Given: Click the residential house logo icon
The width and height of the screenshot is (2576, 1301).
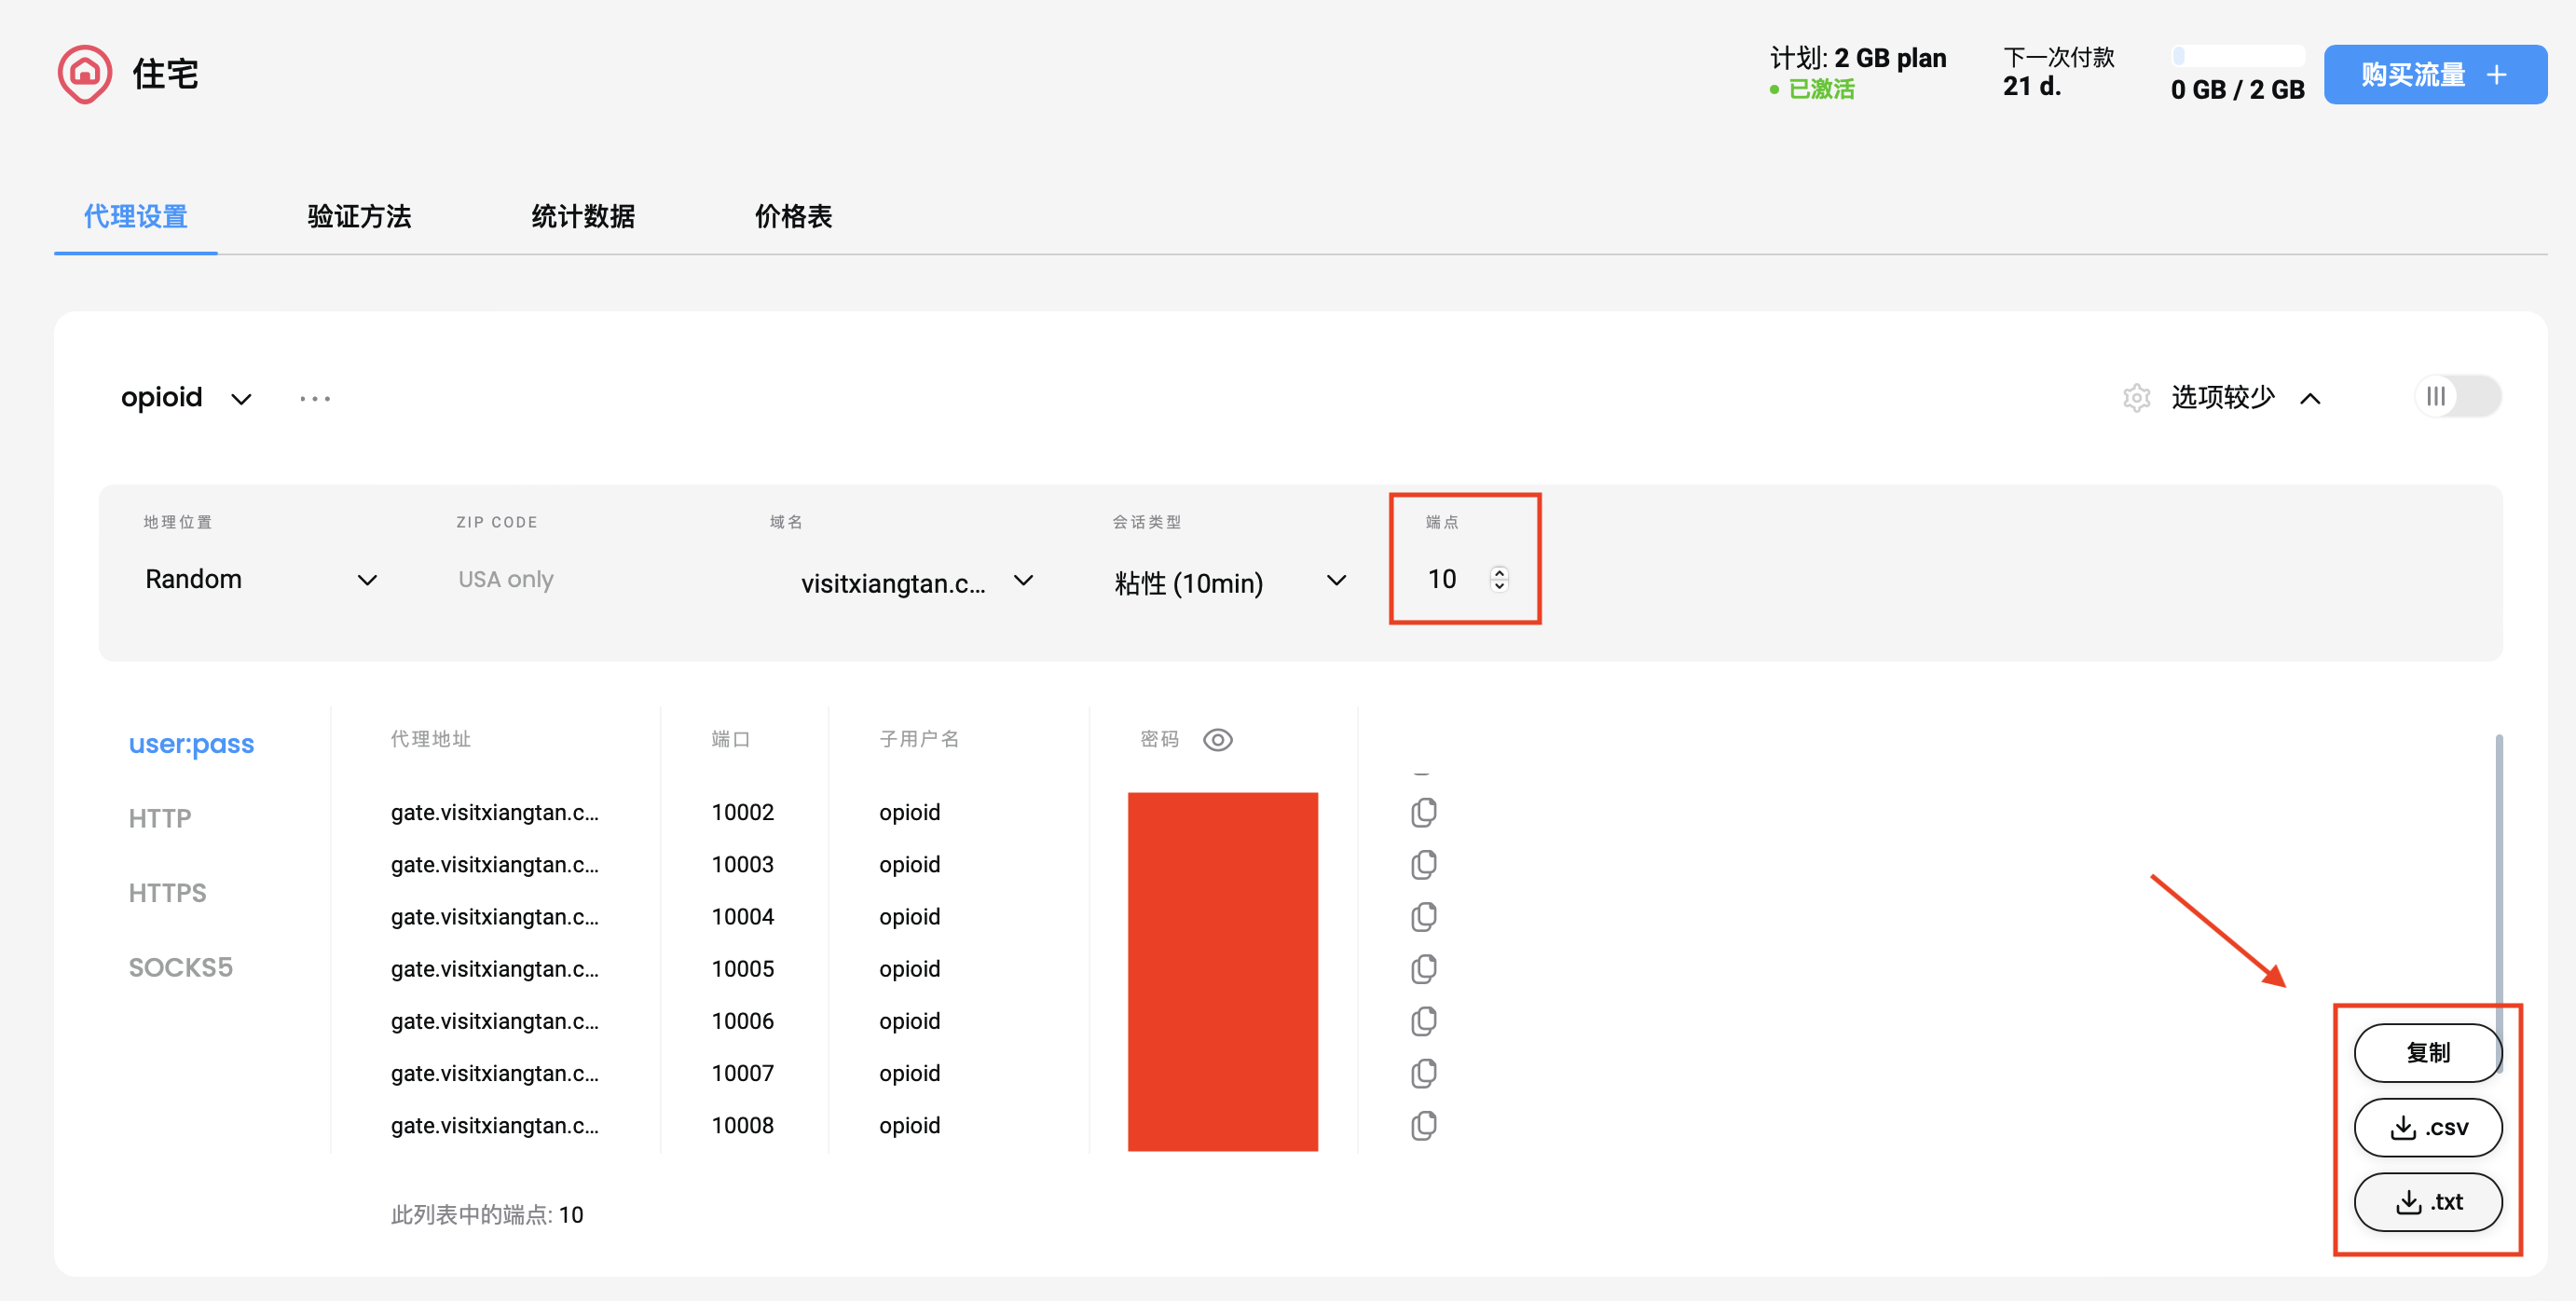Looking at the screenshot, I should pos(84,73).
